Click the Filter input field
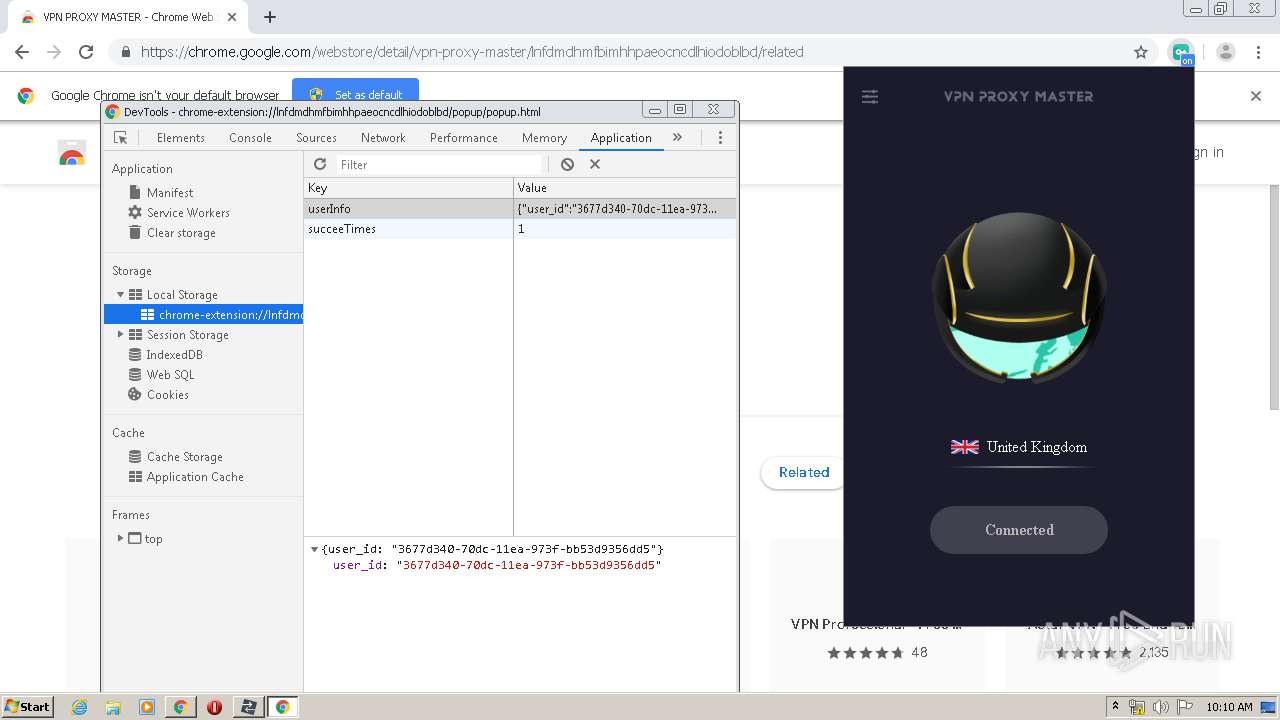1280x720 pixels. [440, 164]
